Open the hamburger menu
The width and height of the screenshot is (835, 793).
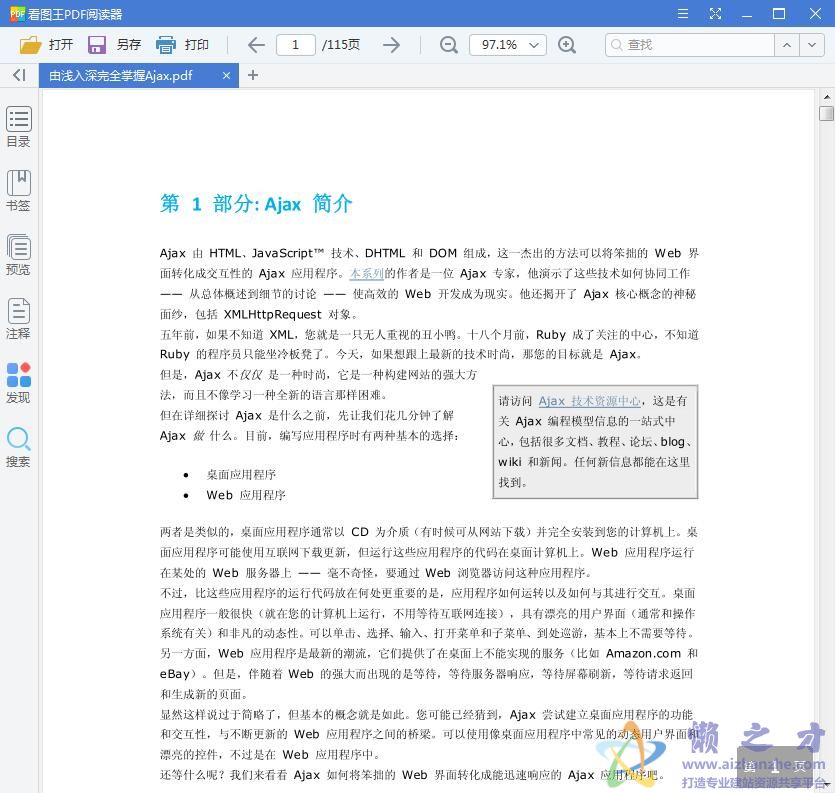coord(682,14)
